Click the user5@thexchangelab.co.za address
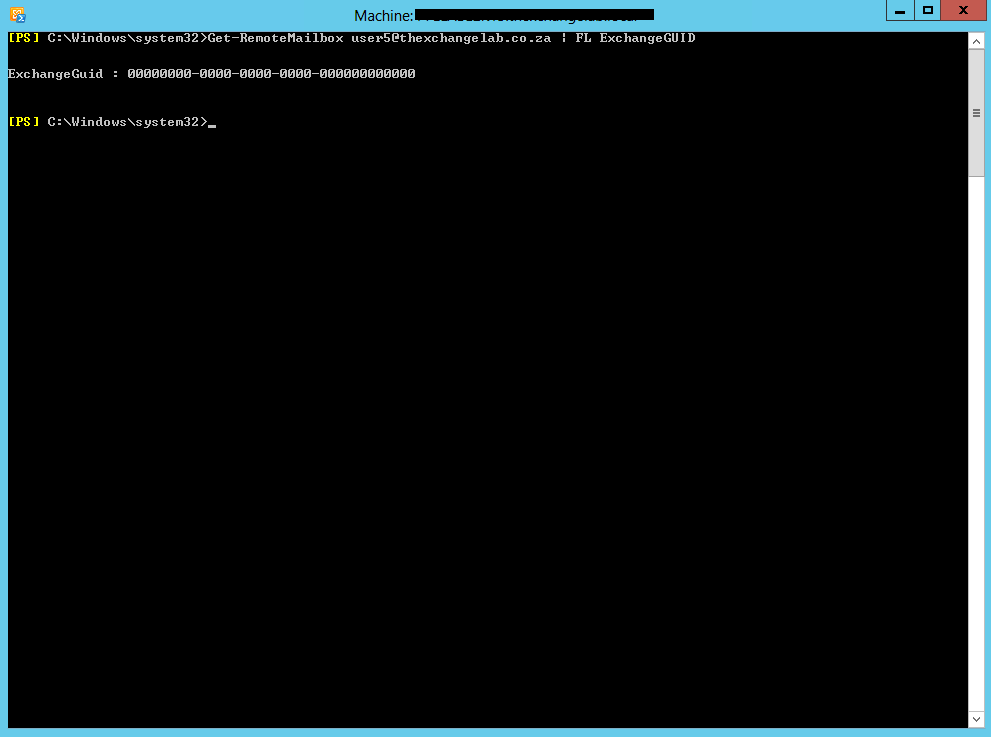The image size is (991, 737). click(x=451, y=38)
